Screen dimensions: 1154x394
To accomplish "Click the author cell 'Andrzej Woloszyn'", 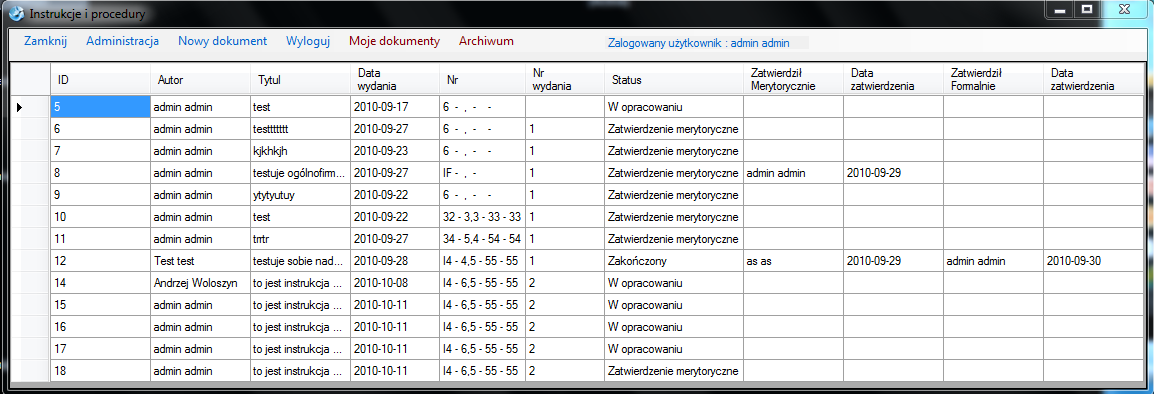I will tap(200, 283).
